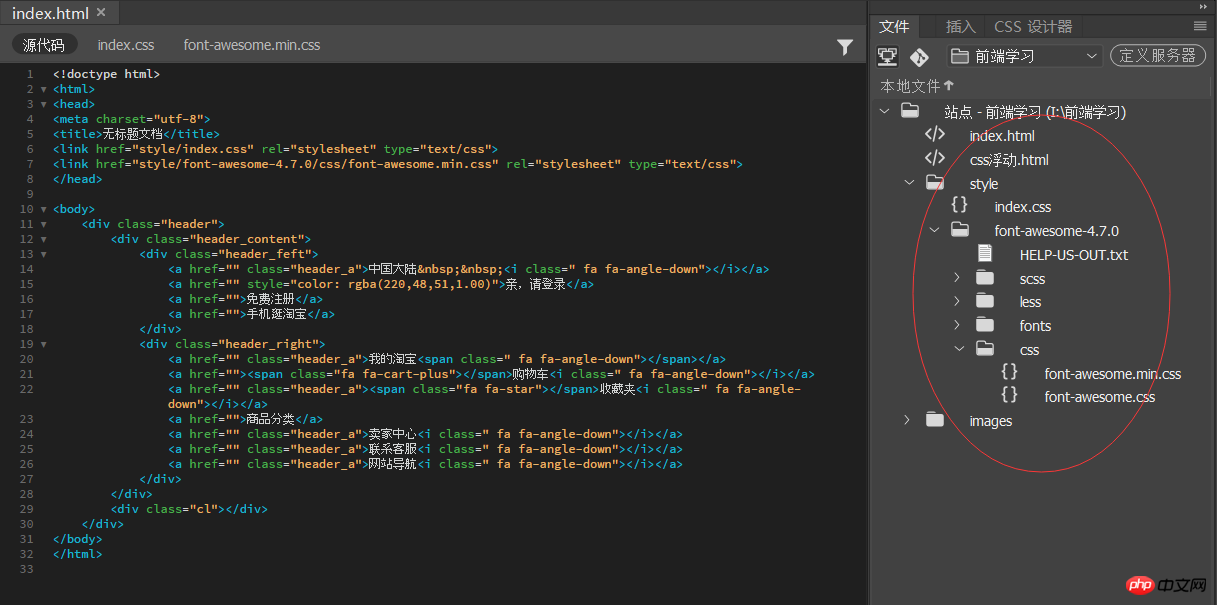Click the 定义服务器 button
The height and width of the screenshot is (605, 1217).
click(x=1157, y=56)
